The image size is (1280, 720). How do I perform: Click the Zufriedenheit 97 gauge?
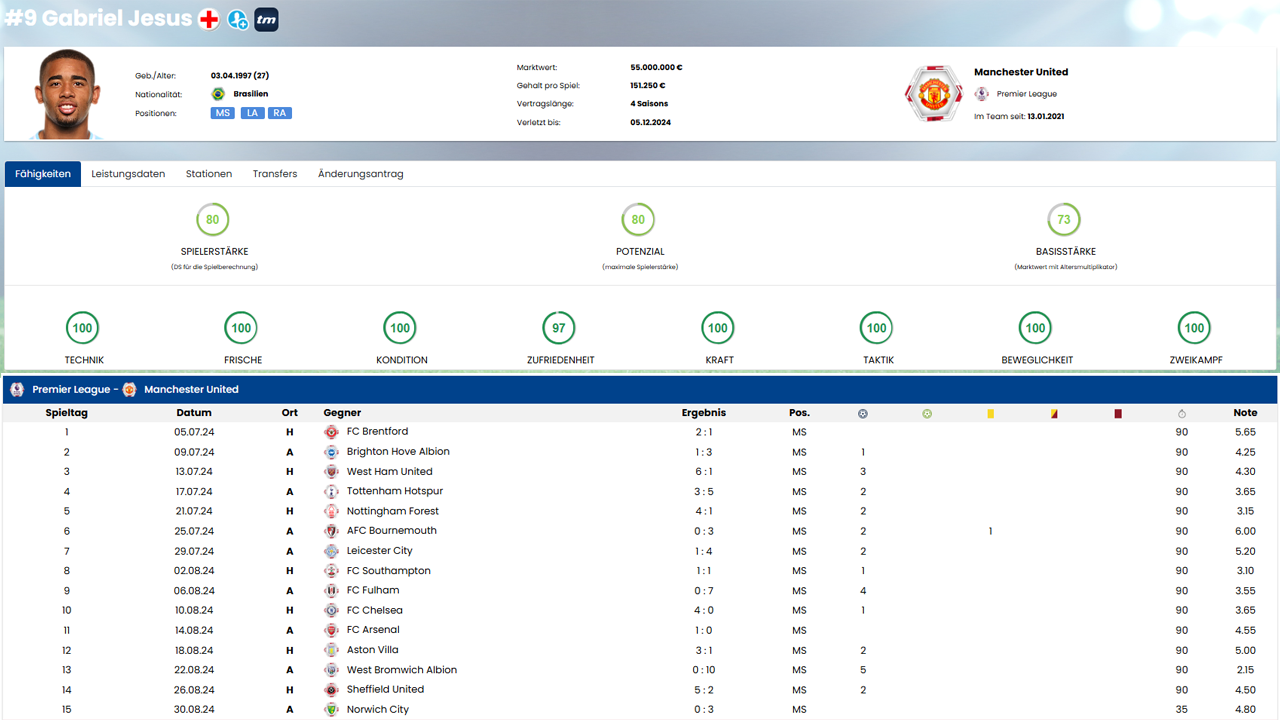tap(559, 327)
